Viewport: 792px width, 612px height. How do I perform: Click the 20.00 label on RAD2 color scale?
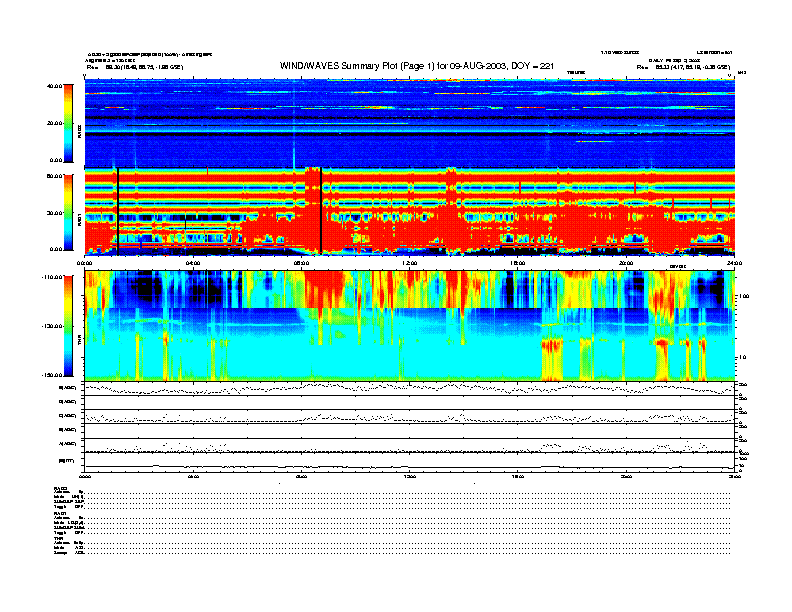coord(54,123)
